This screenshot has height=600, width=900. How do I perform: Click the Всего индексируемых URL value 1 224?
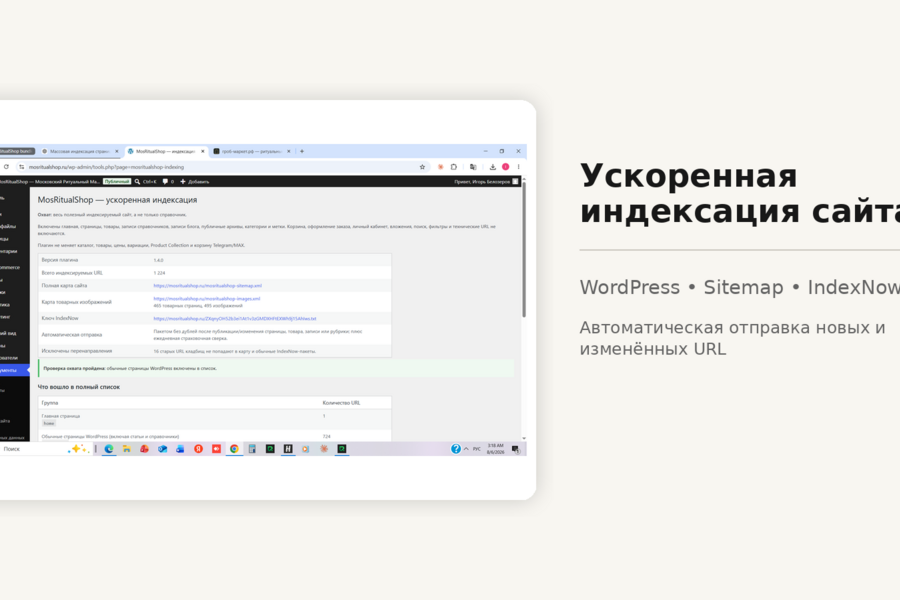[159, 273]
